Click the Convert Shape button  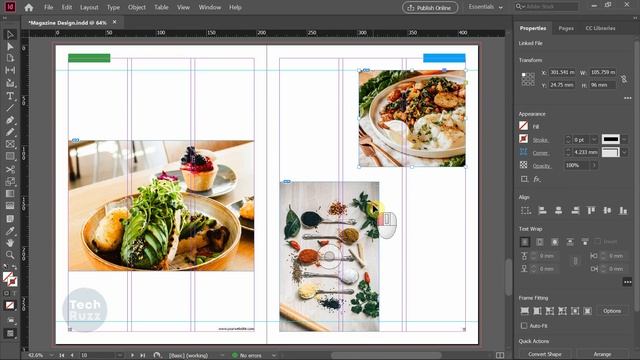(x=545, y=354)
